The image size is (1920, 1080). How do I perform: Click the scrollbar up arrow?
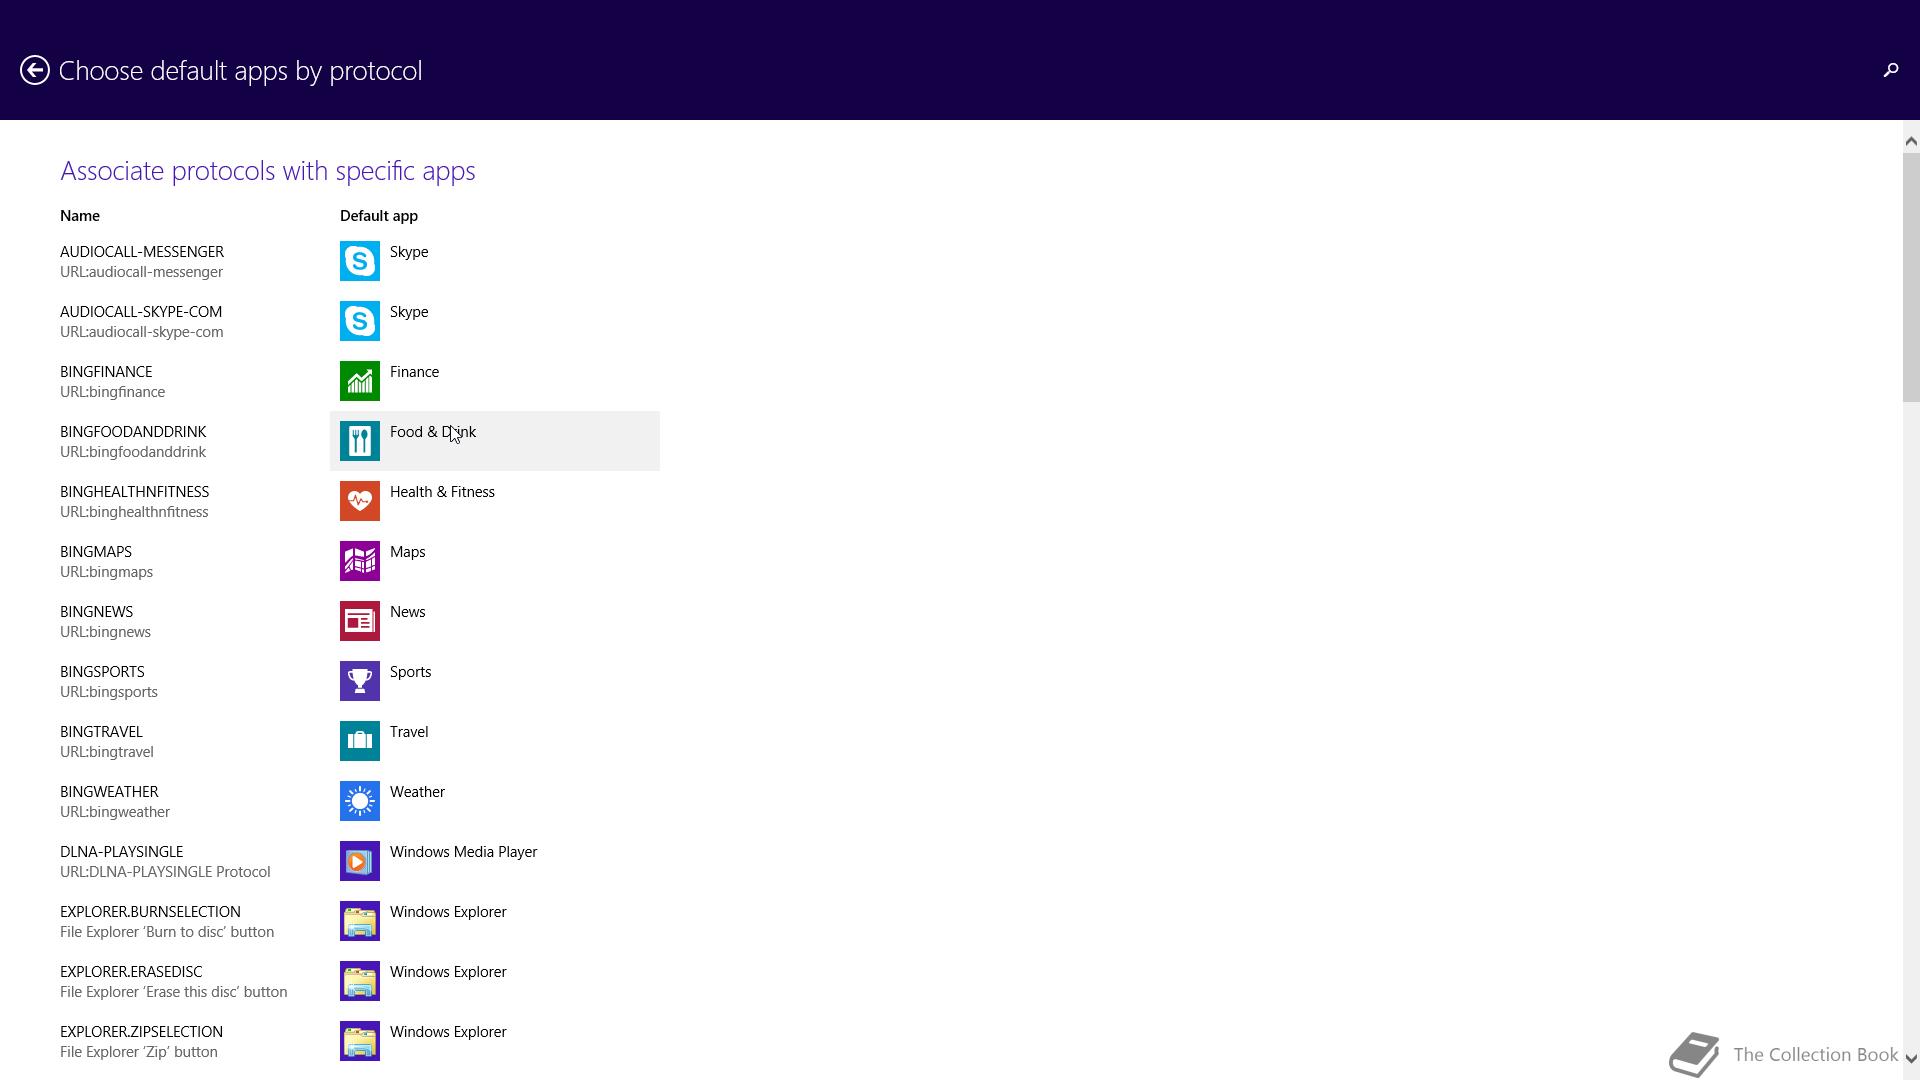(x=1911, y=141)
